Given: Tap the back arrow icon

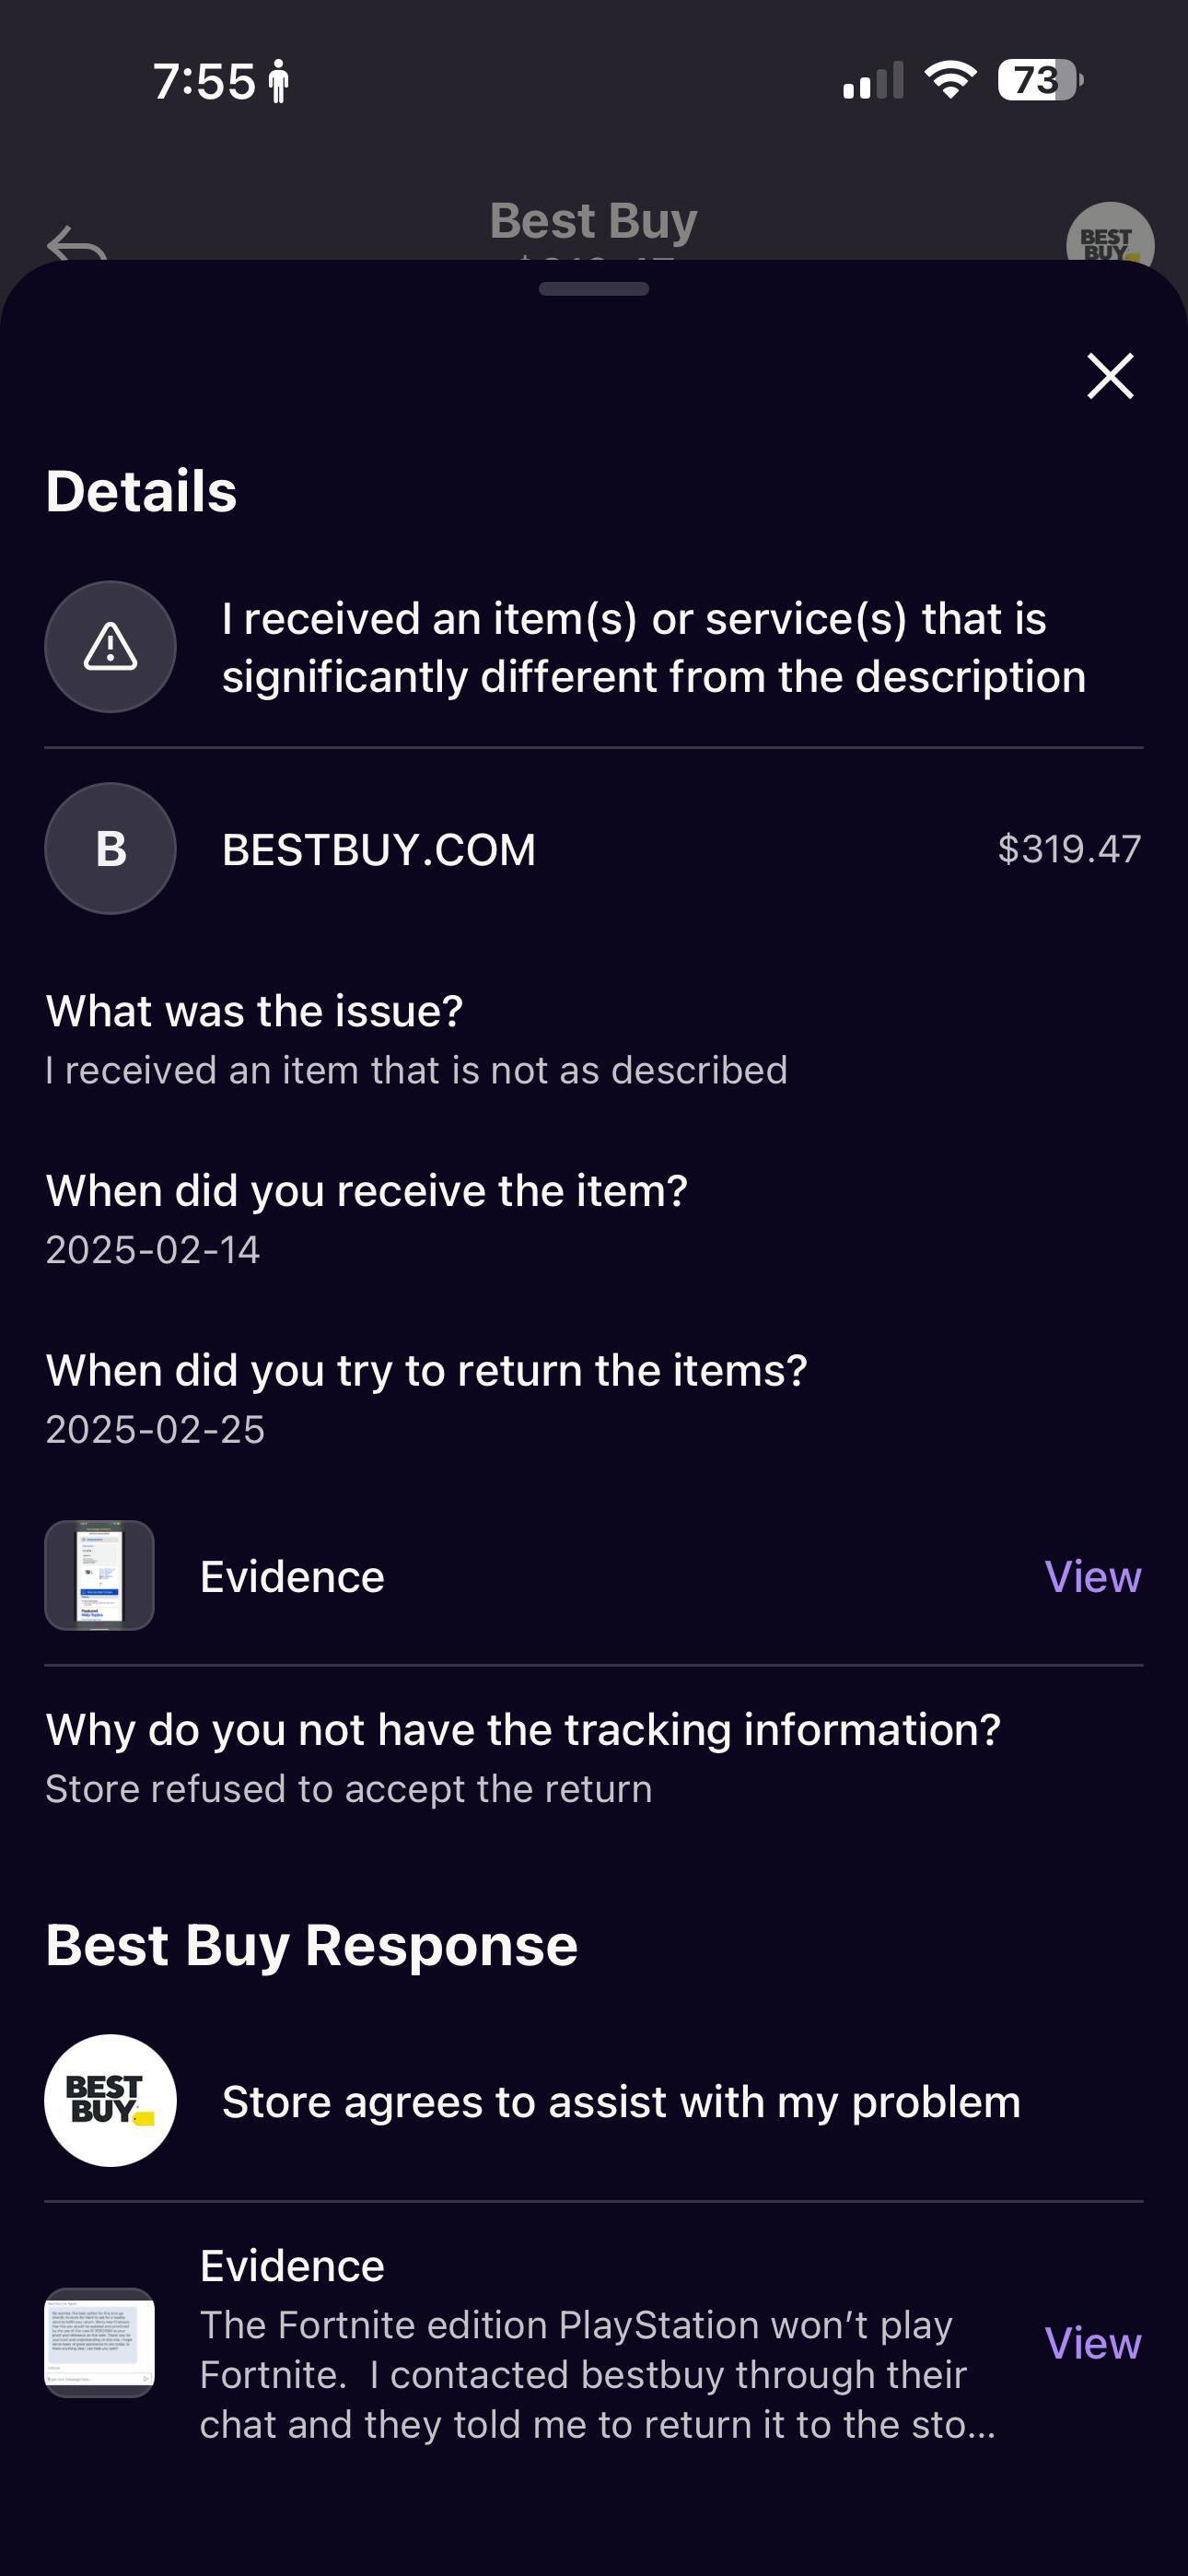Looking at the screenshot, I should pyautogui.click(x=76, y=244).
